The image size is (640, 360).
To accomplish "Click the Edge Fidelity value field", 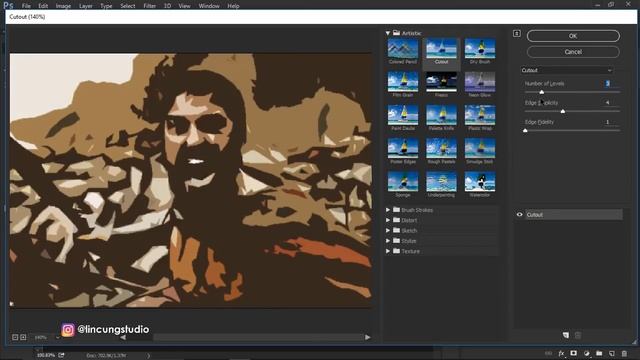I will (610, 122).
